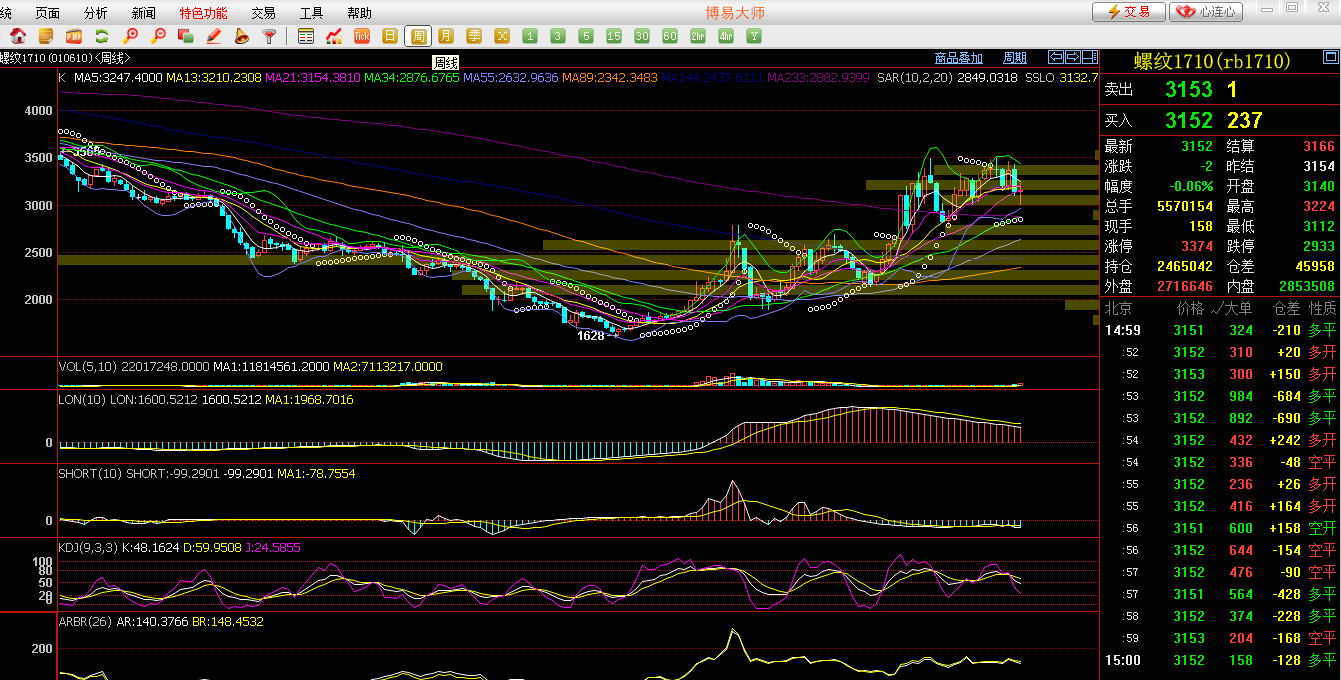1341x680 pixels.
Task: Open the alert bell icon
Action: (241, 36)
